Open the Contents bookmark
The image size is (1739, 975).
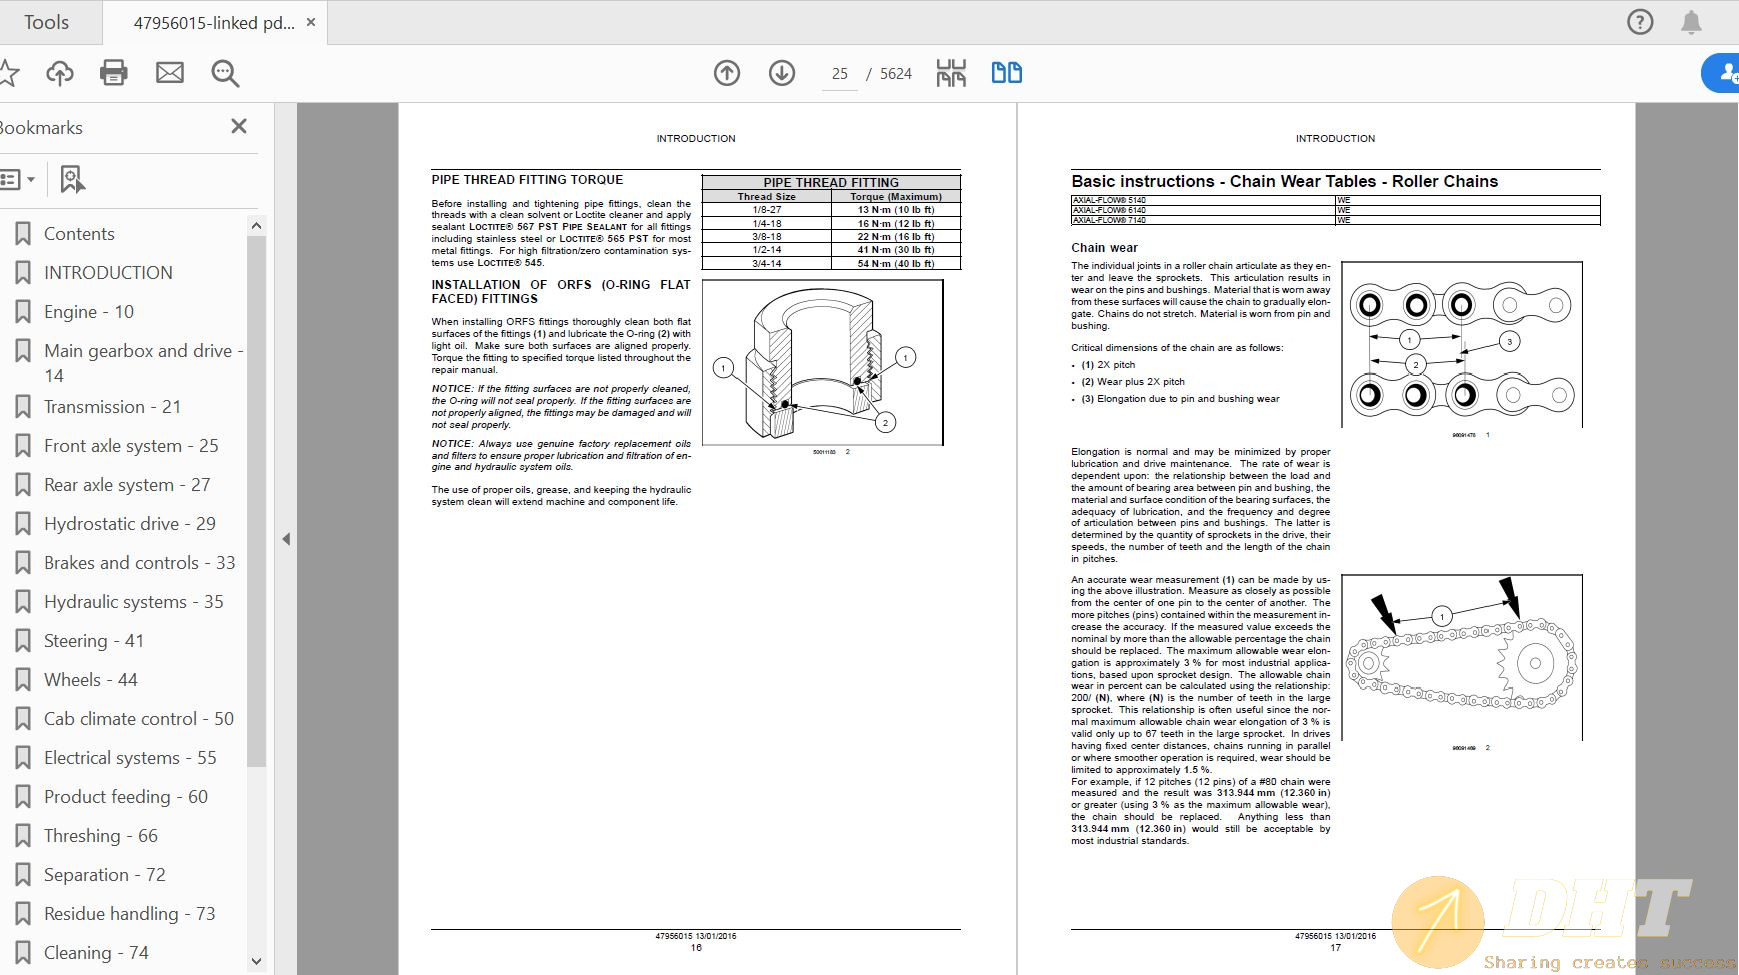point(79,234)
